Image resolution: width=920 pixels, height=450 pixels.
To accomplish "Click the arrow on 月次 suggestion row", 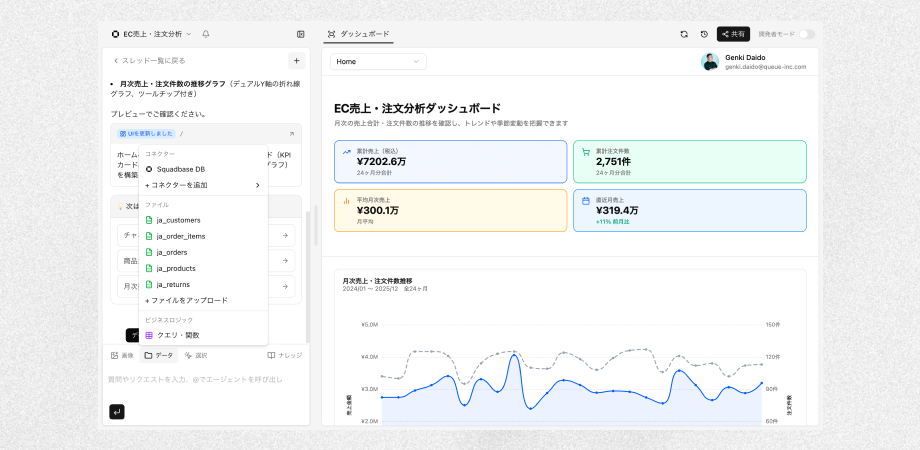I will point(285,286).
